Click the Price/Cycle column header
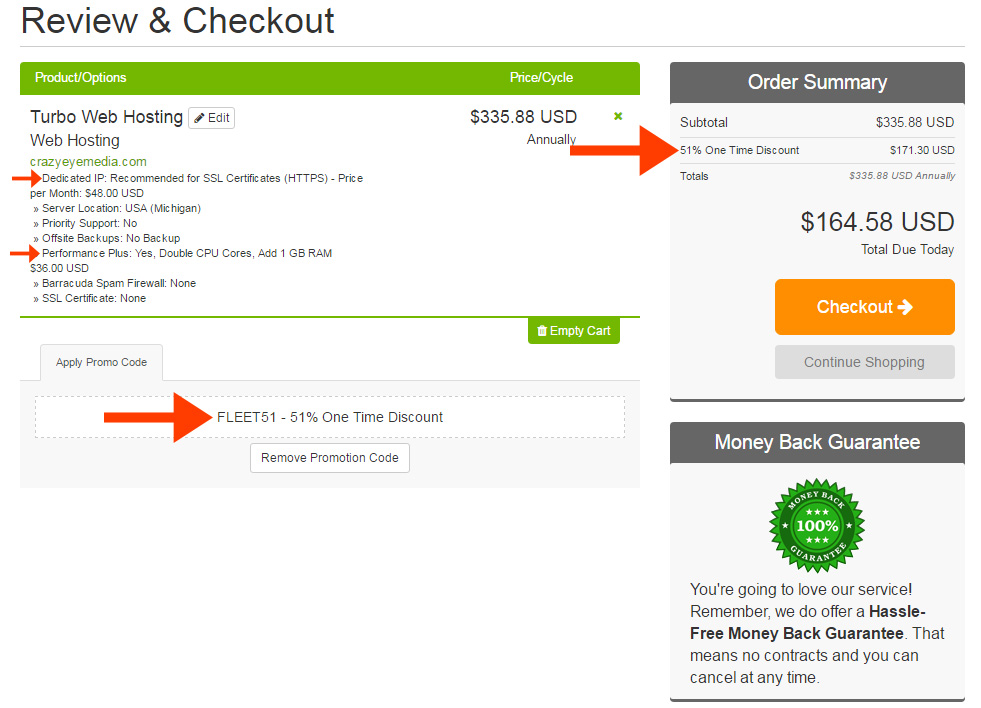981x708 pixels. pyautogui.click(x=541, y=78)
